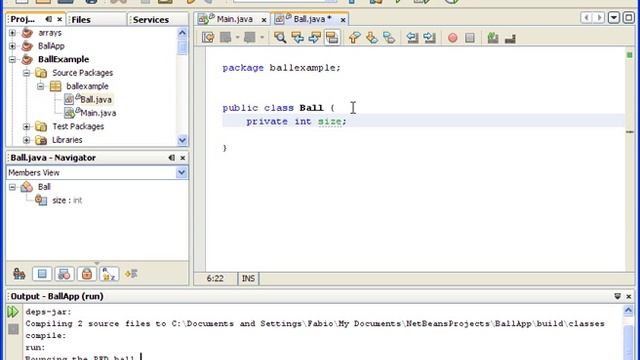Click Stop Macro Recording square icon
The image size is (640, 360).
coord(470,38)
